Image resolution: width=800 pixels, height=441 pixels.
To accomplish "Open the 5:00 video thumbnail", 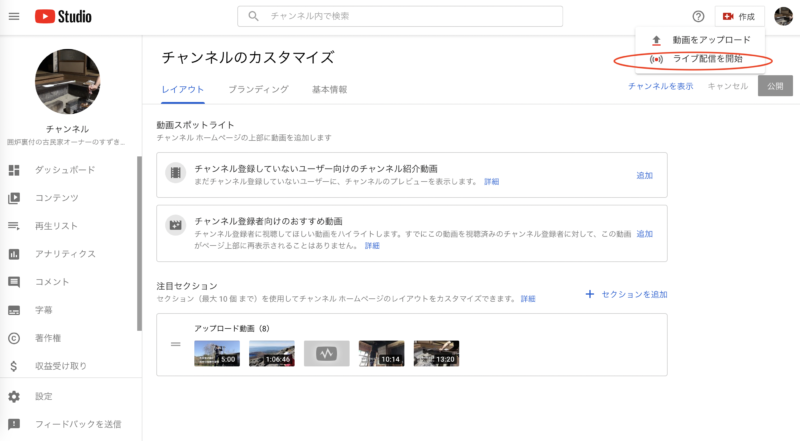I will pyautogui.click(x=217, y=354).
